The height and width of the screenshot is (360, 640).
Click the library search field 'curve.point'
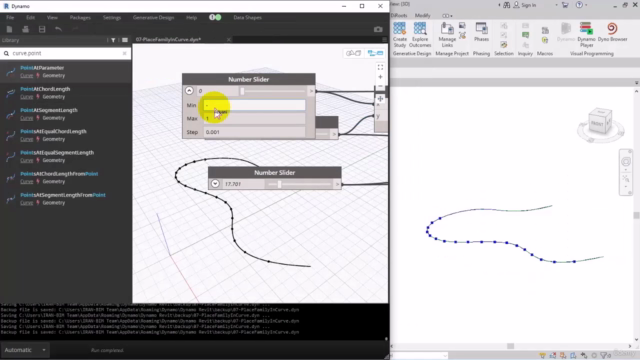(x=65, y=53)
